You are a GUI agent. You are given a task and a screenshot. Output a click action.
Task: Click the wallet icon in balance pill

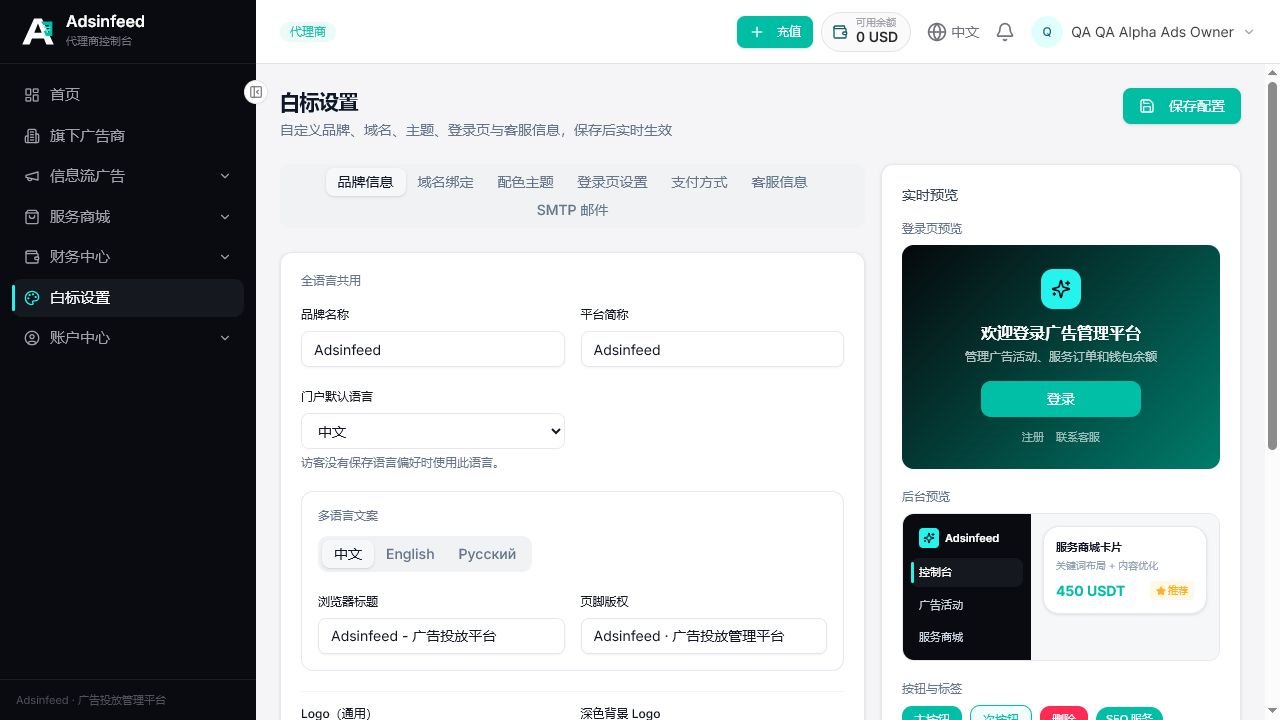(x=841, y=32)
